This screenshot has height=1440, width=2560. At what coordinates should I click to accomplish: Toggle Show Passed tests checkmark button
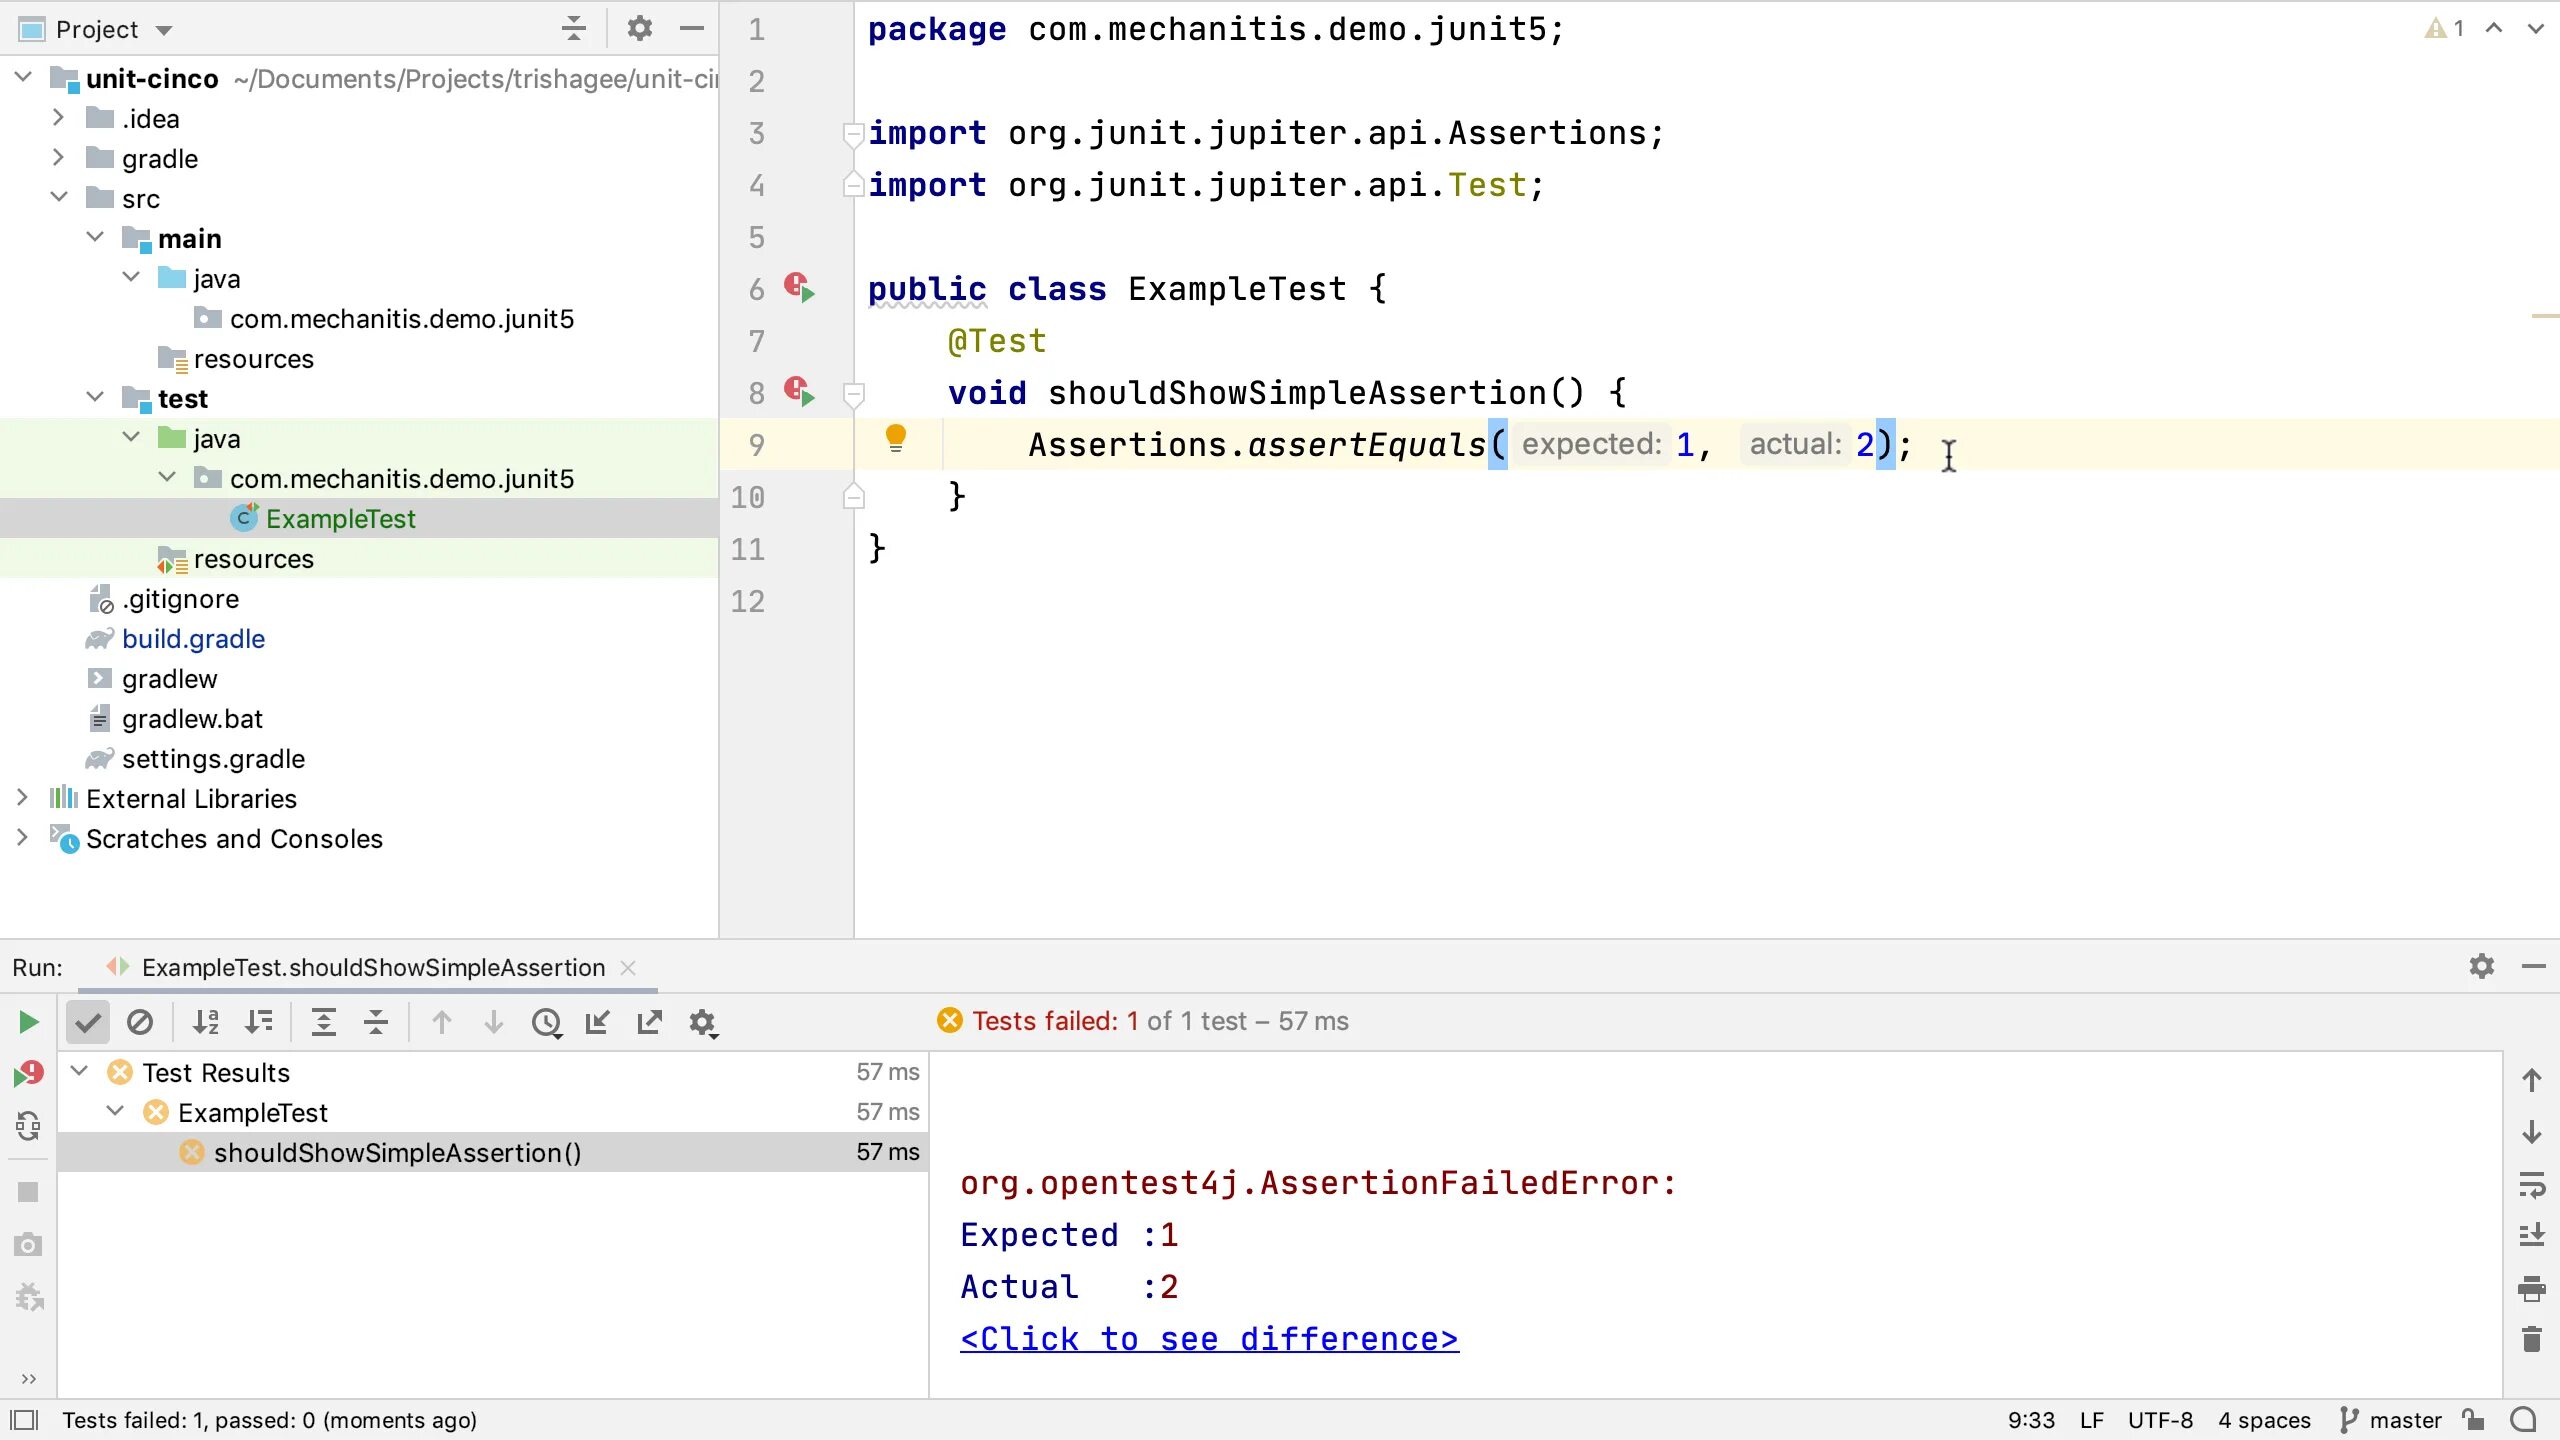[x=88, y=1022]
